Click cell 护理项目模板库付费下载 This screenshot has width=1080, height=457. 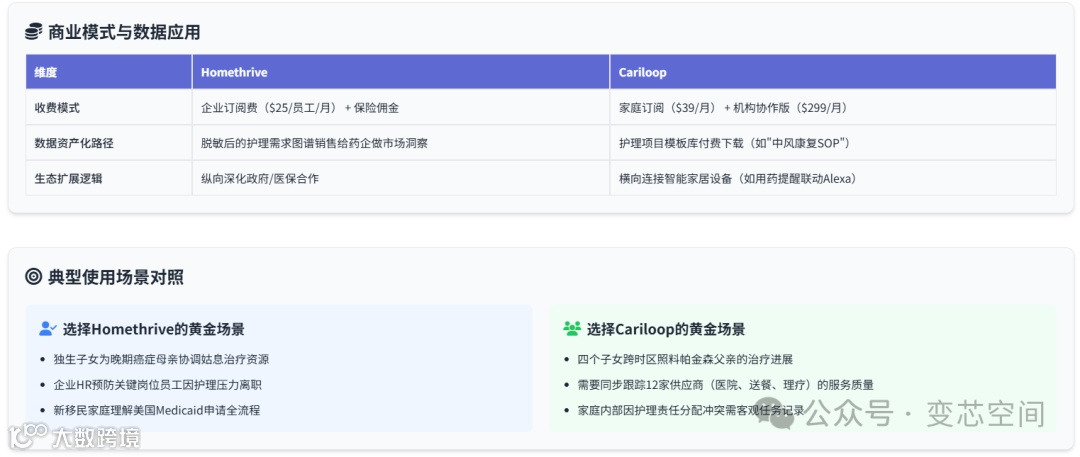pos(833,143)
